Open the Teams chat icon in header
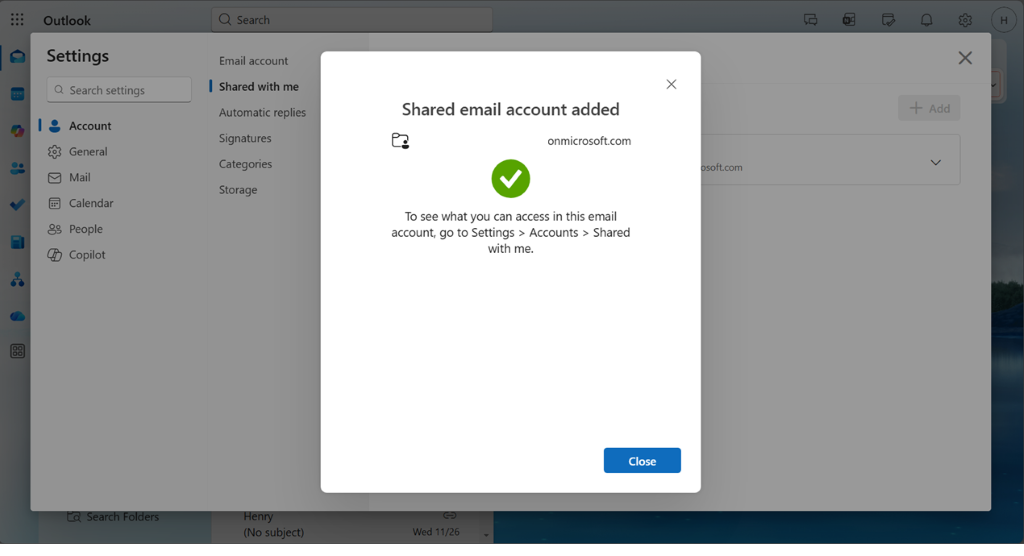This screenshot has width=1024, height=556. 810,20
